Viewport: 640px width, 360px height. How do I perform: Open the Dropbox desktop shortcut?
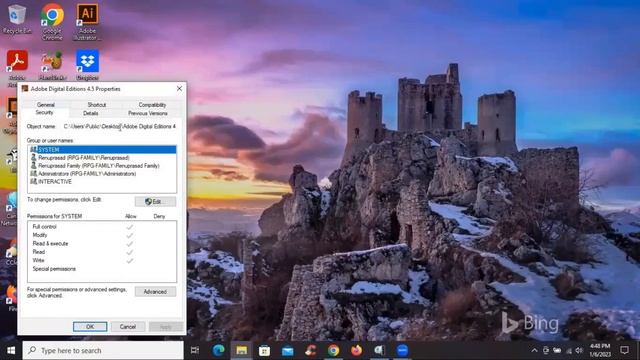(87, 65)
